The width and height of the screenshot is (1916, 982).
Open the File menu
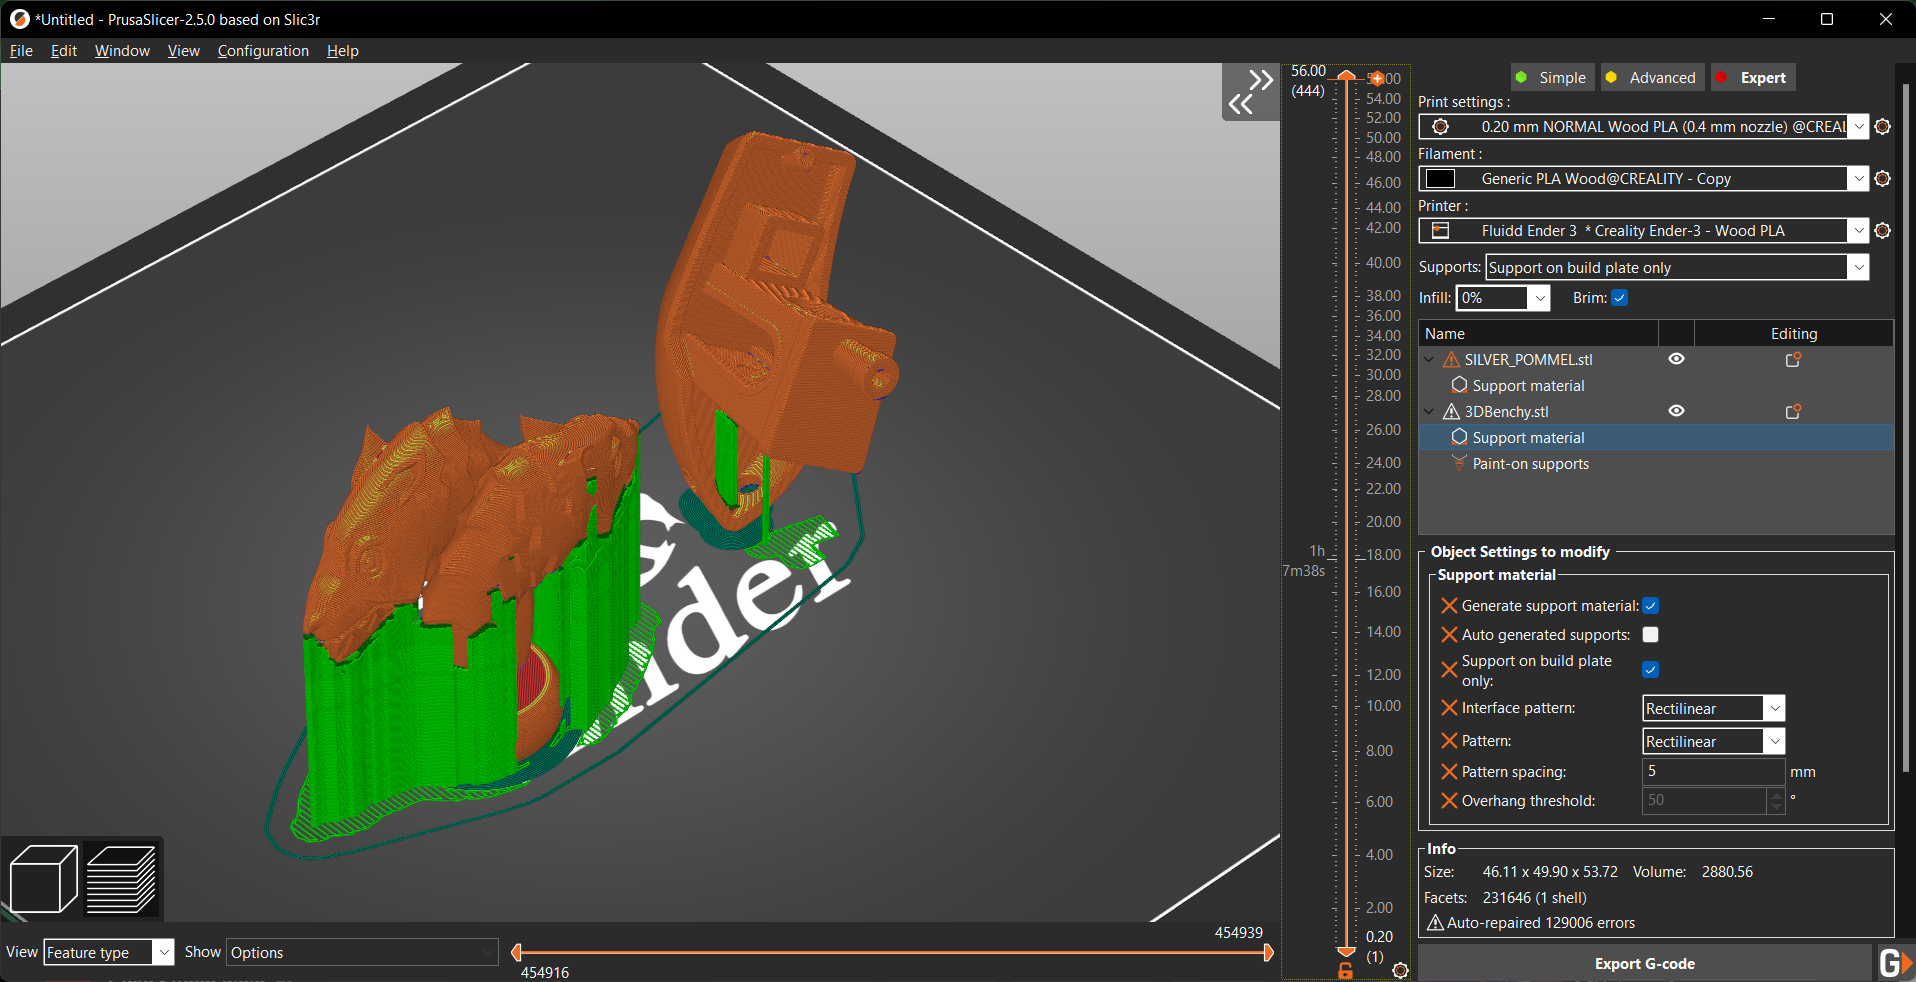pyautogui.click(x=21, y=51)
